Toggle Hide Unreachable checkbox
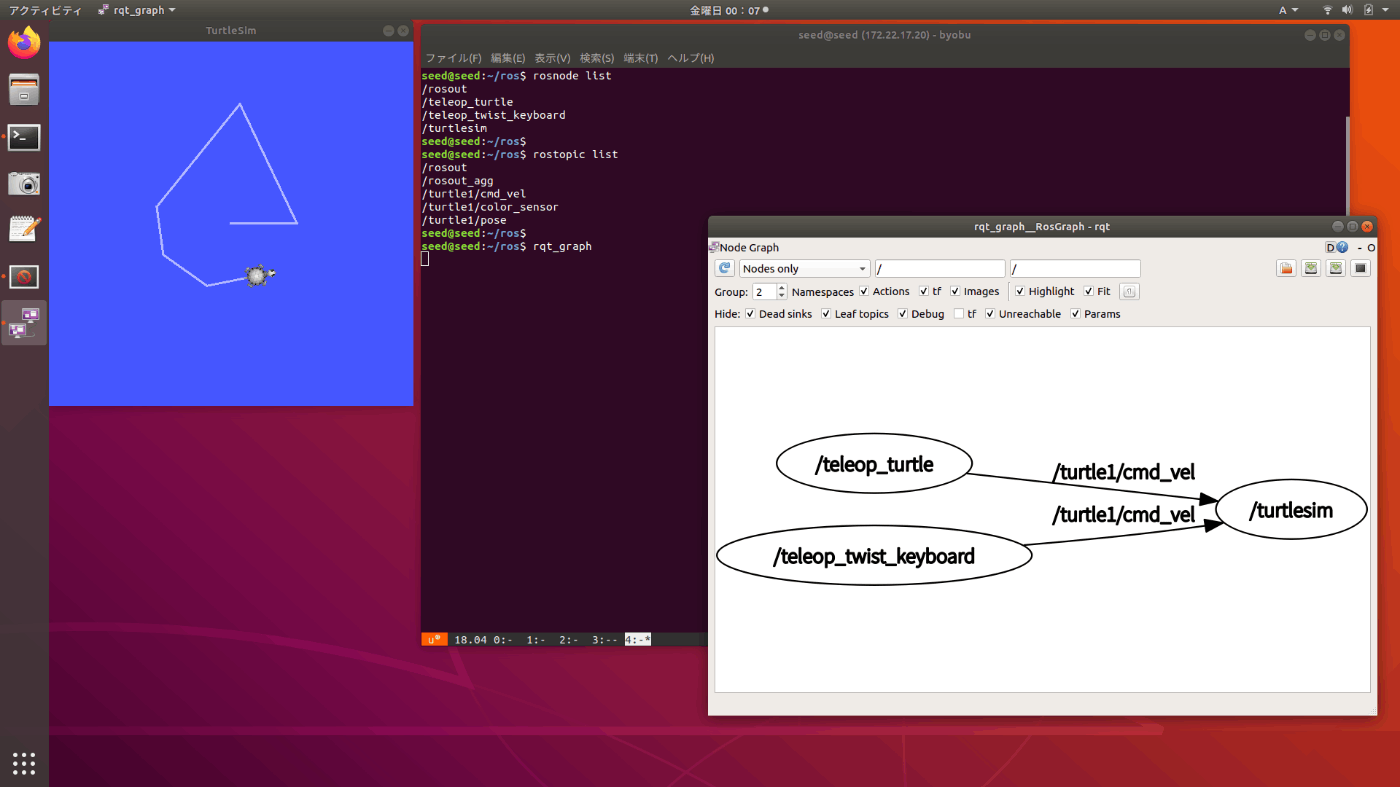 (x=990, y=314)
